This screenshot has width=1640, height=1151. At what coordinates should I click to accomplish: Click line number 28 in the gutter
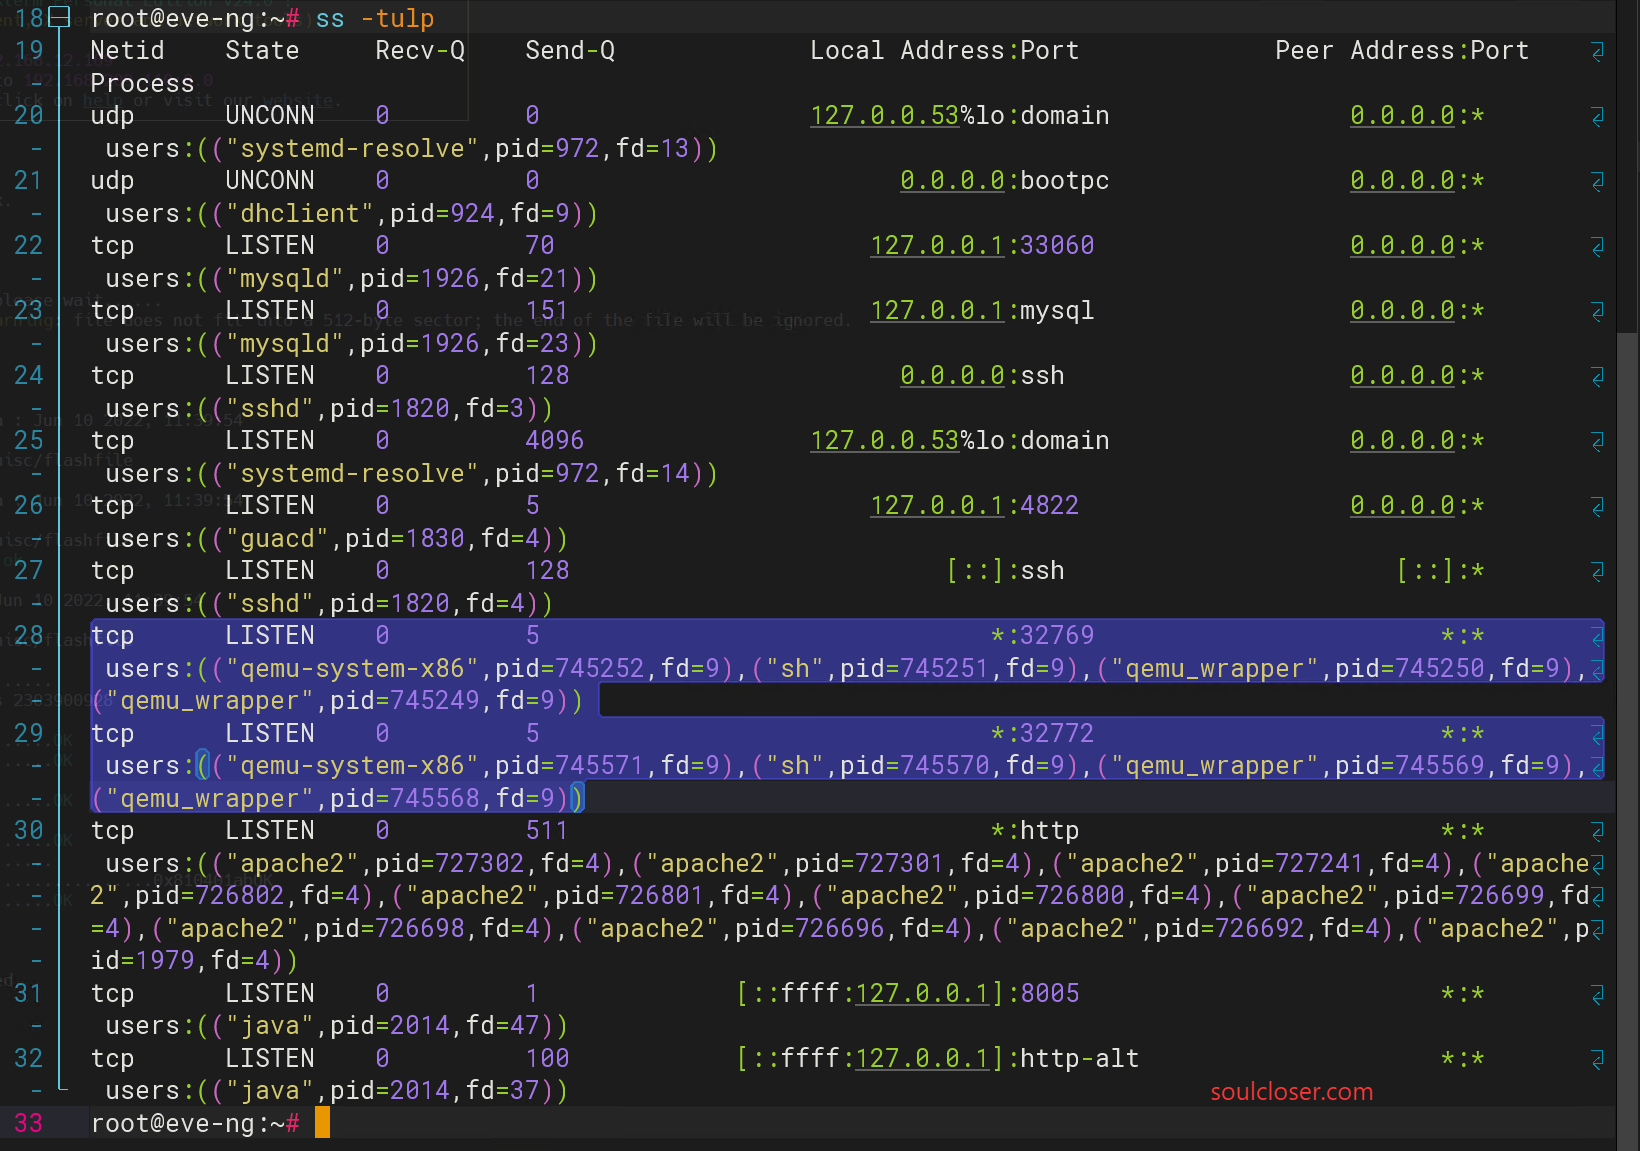pyautogui.click(x=28, y=635)
